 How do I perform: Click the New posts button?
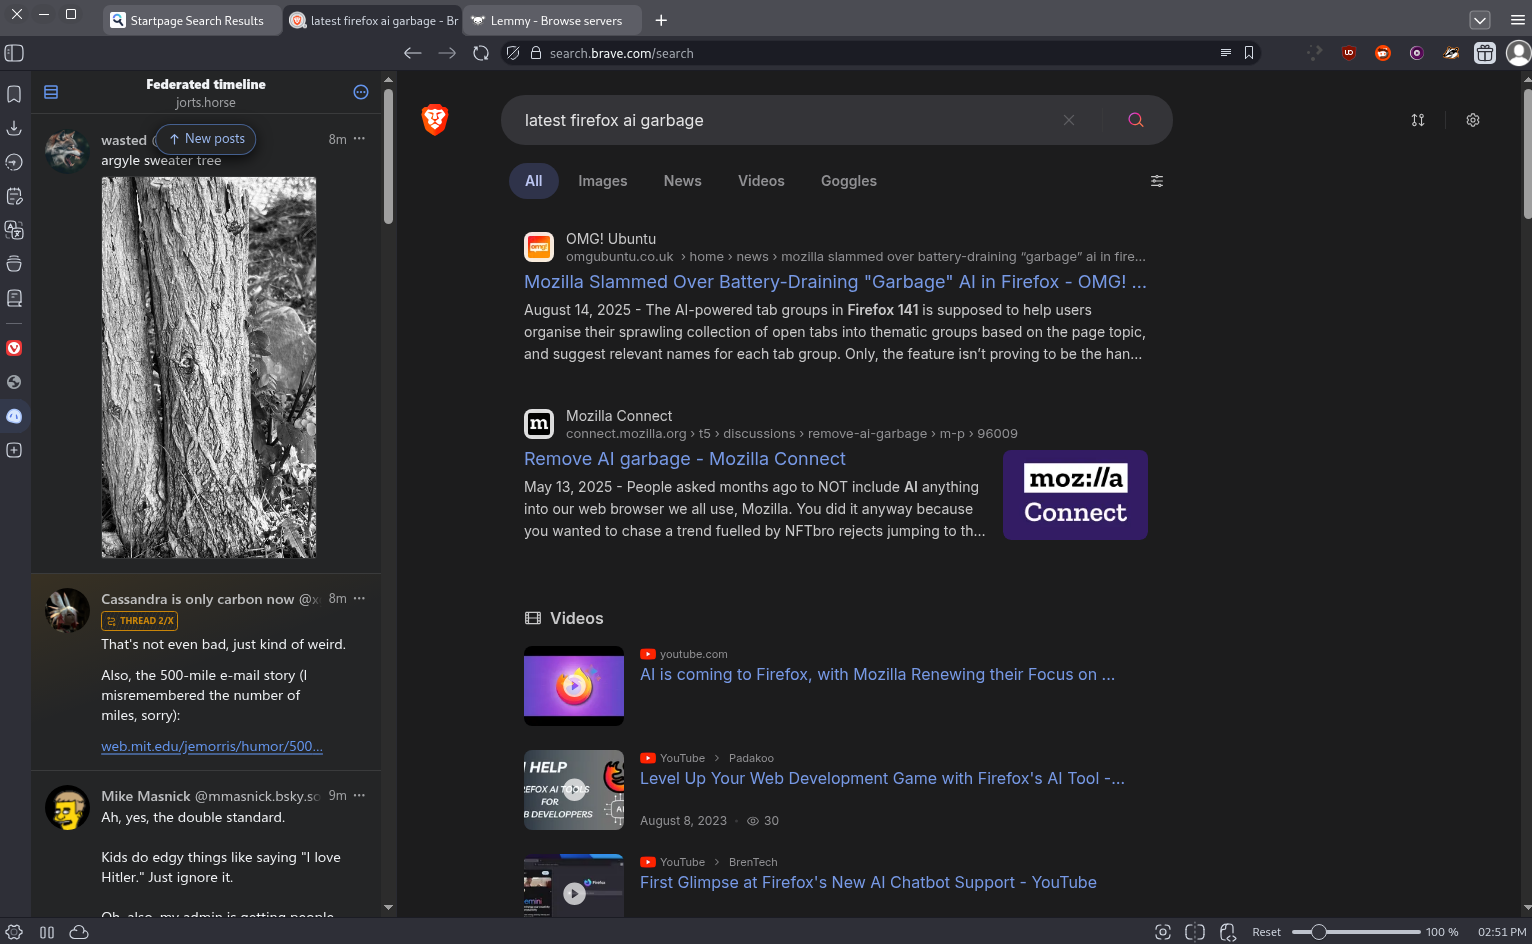point(206,139)
